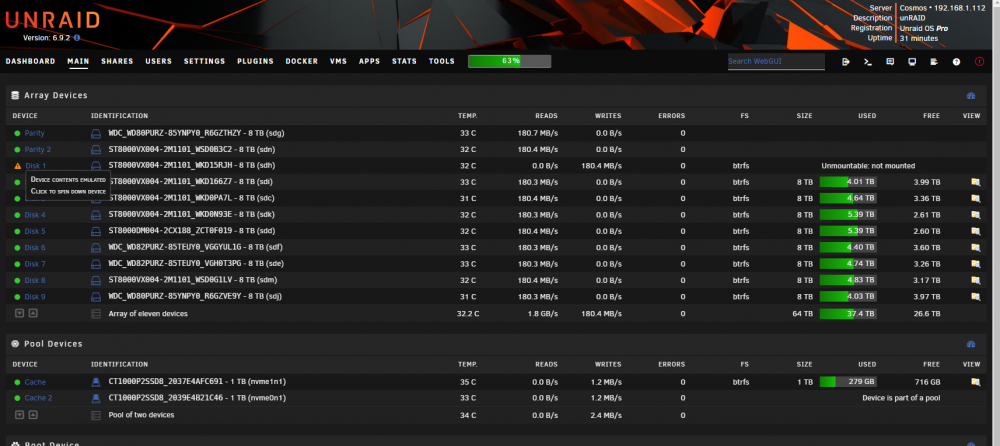Browse Disk 4 via its View folder icon
1000x446 pixels.
pos(975,215)
